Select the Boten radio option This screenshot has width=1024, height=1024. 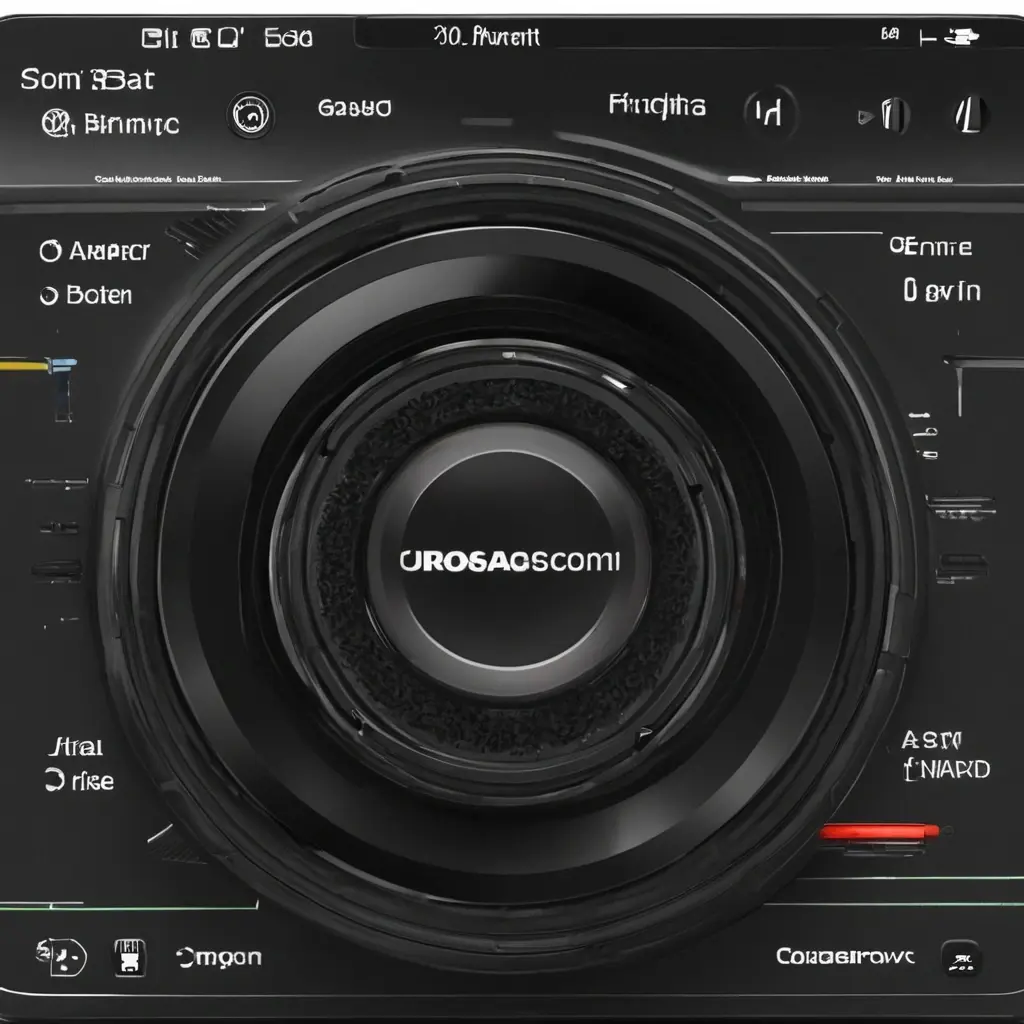[47, 296]
